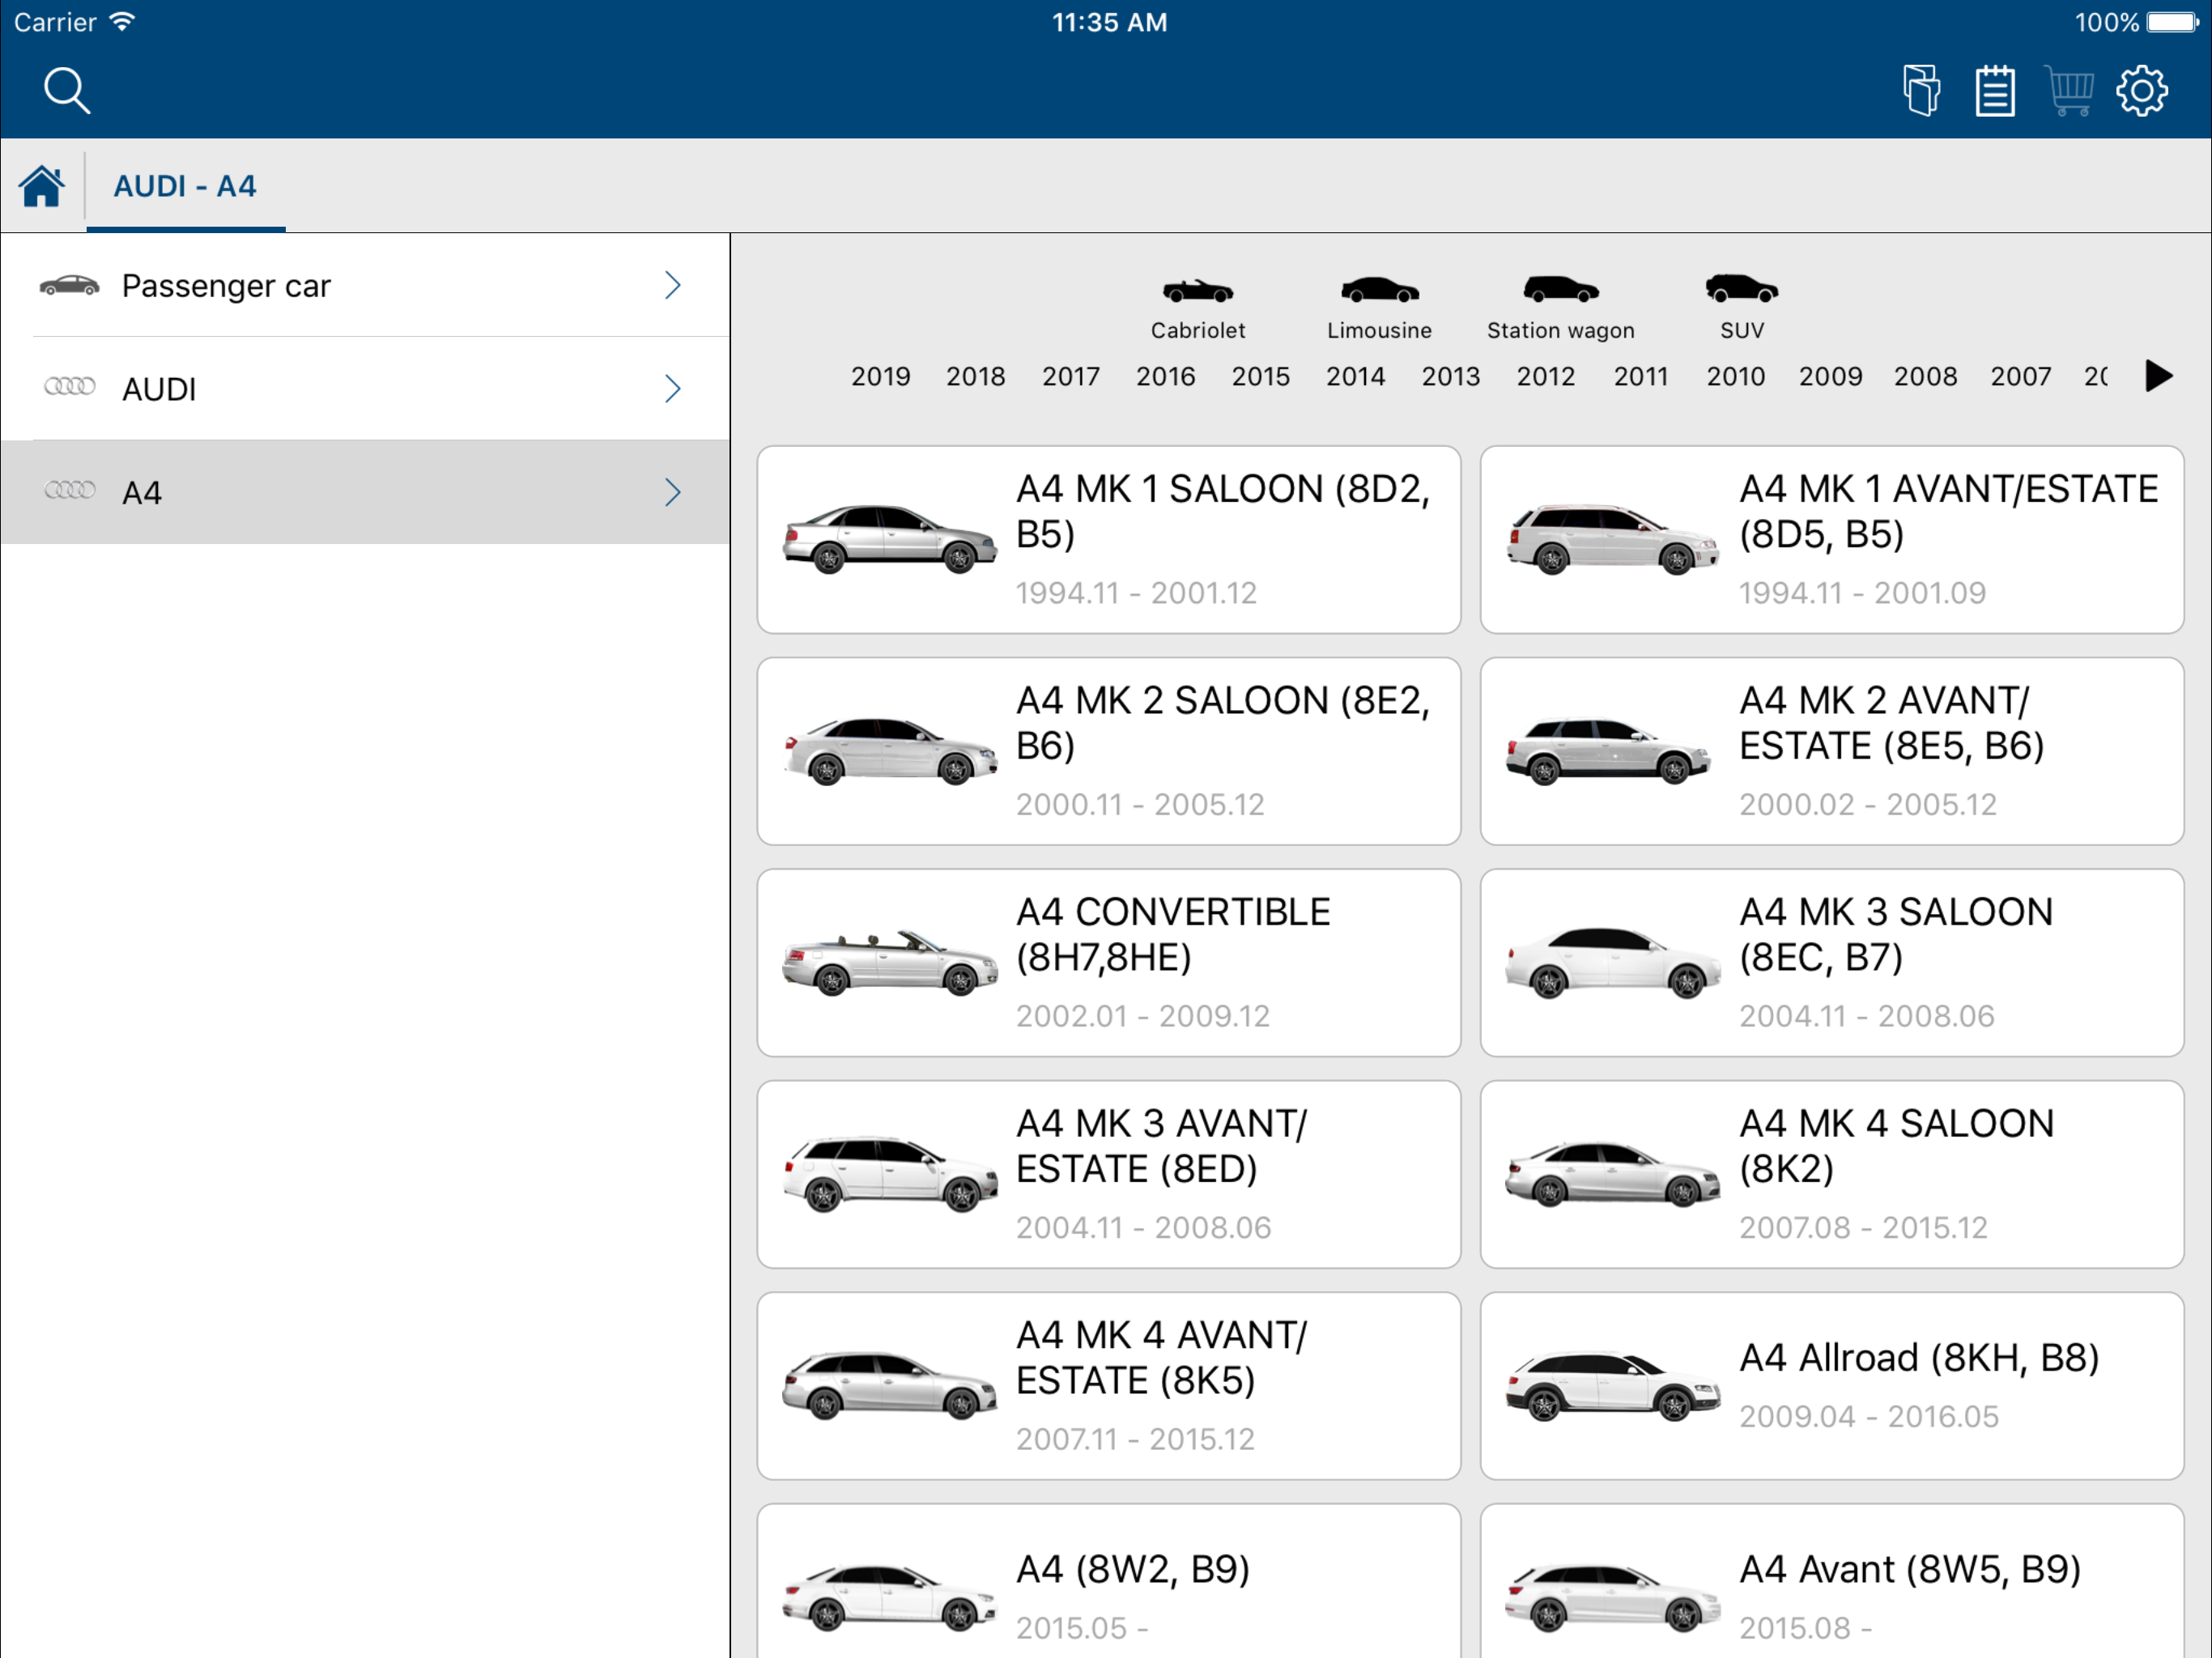Viewport: 2212px width, 1658px height.
Task: Click date range 1994.11 - 2001.12
Action: tap(1136, 593)
